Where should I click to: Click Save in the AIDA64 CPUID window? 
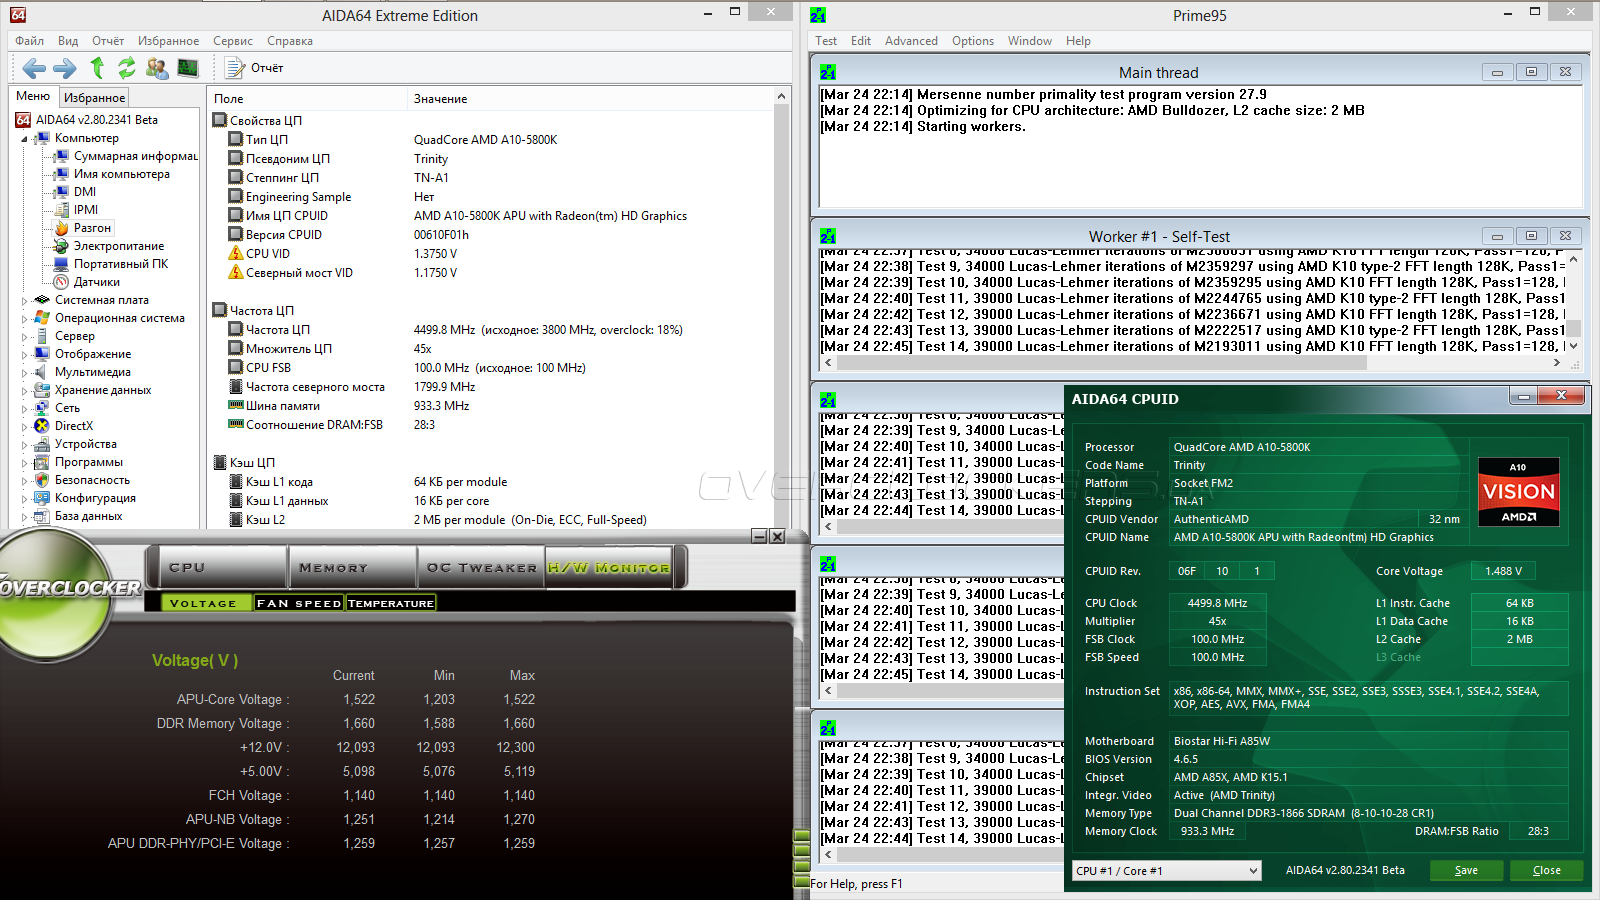(x=1466, y=870)
